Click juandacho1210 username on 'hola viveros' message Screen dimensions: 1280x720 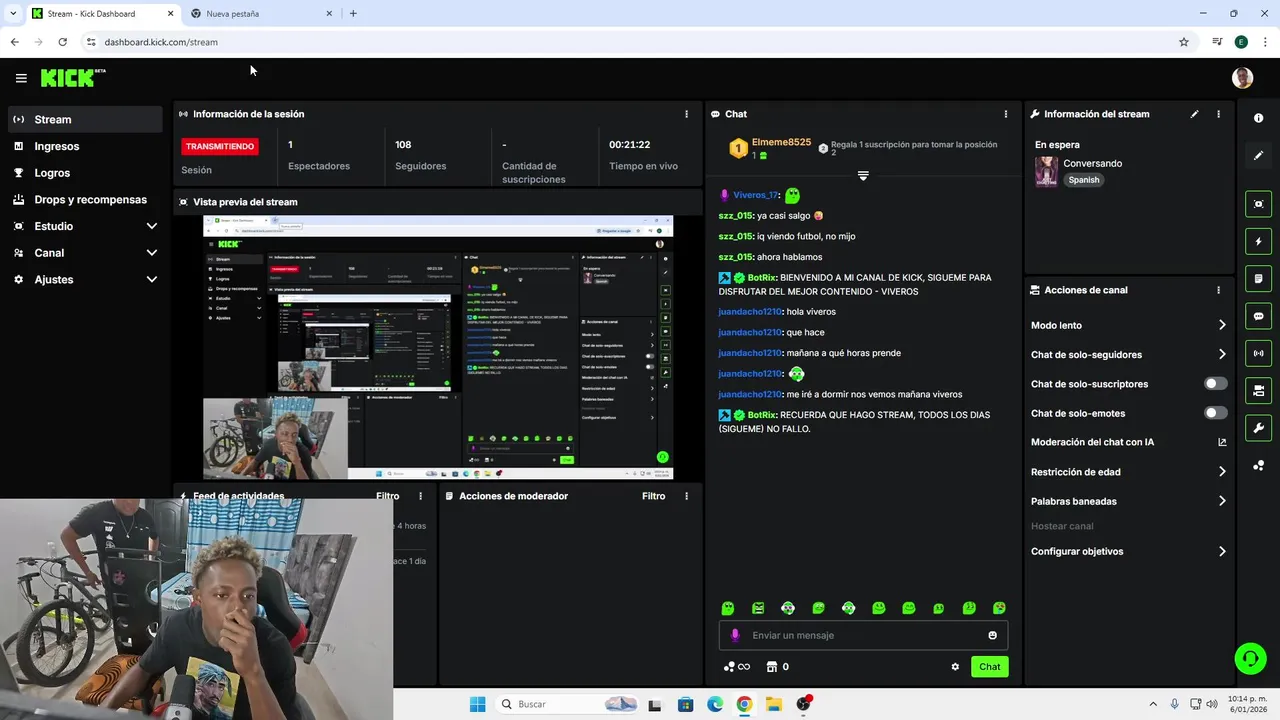tap(750, 312)
